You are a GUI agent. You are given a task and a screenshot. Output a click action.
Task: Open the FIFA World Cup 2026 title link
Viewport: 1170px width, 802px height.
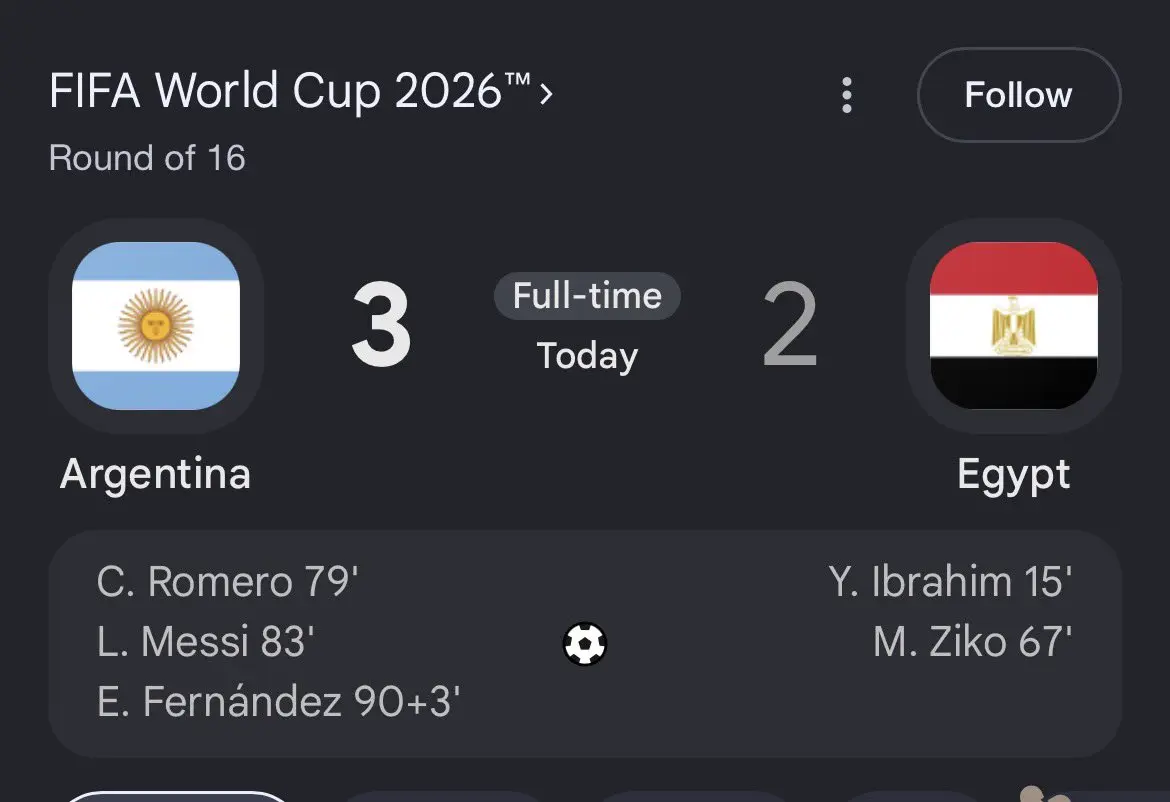click(x=290, y=91)
